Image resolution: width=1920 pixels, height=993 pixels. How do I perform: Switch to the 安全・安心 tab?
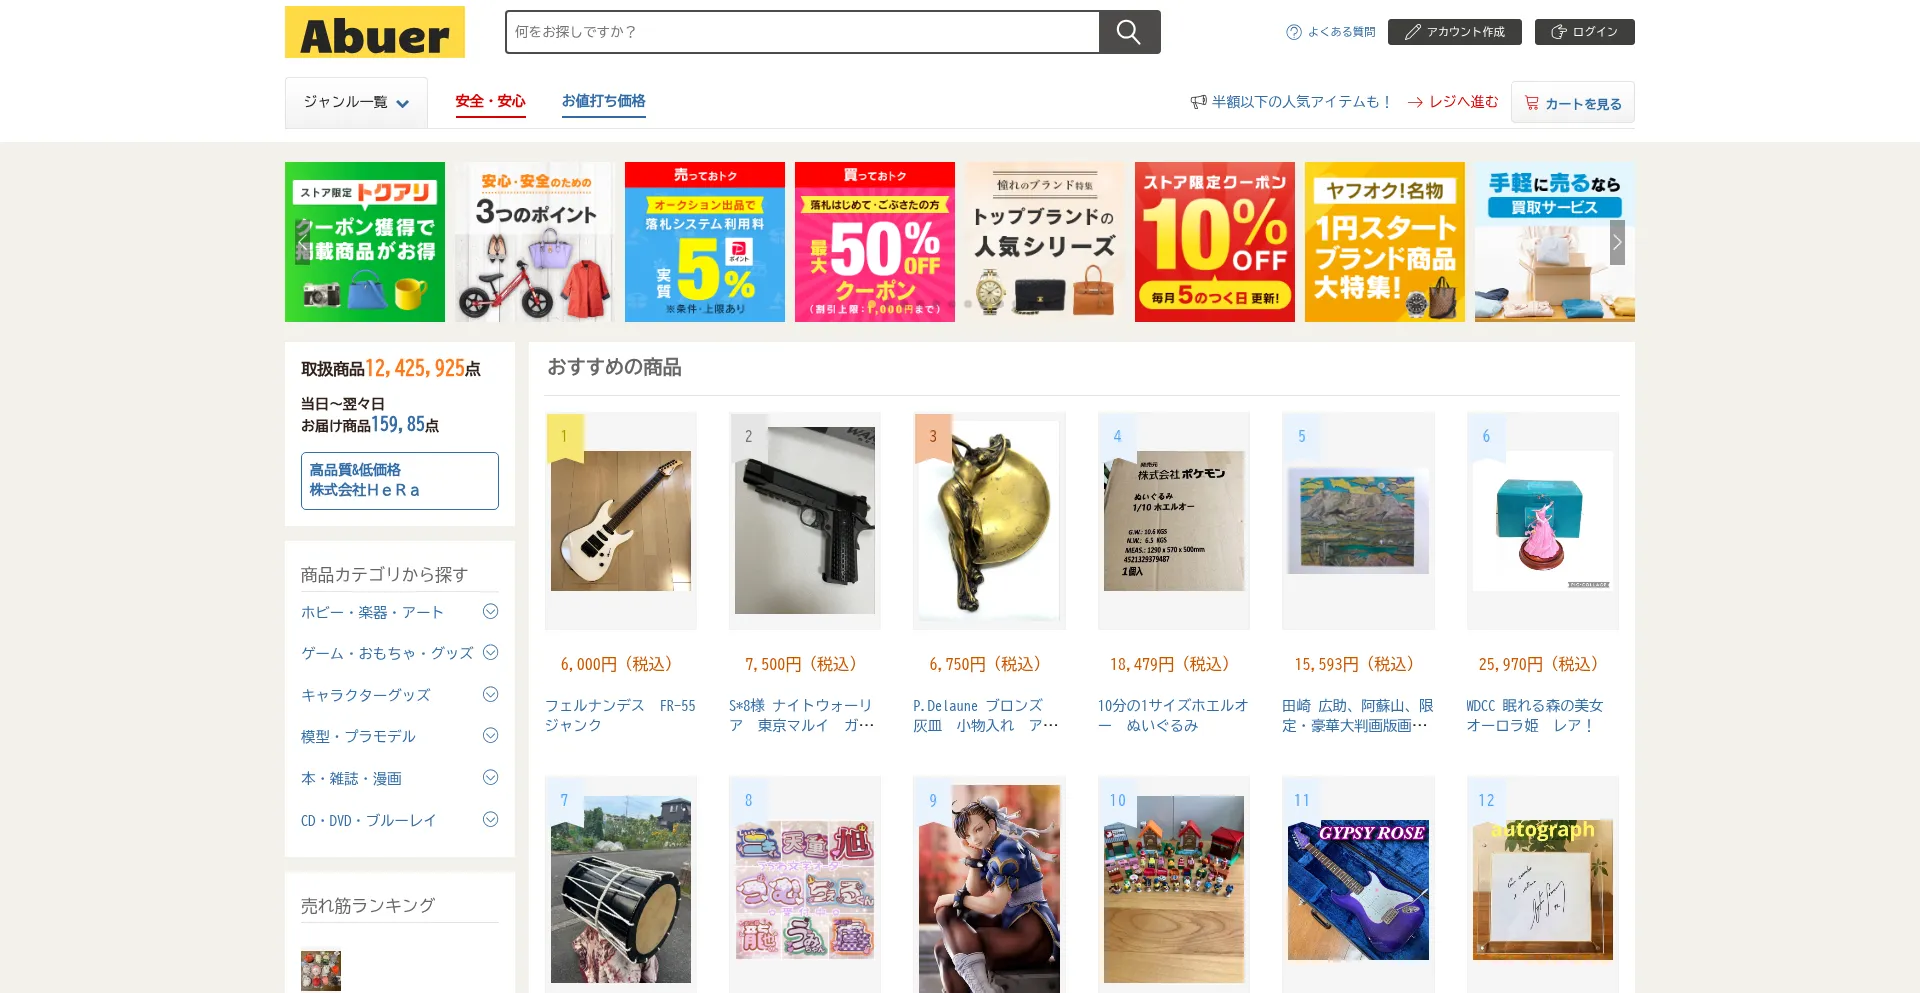click(x=490, y=102)
